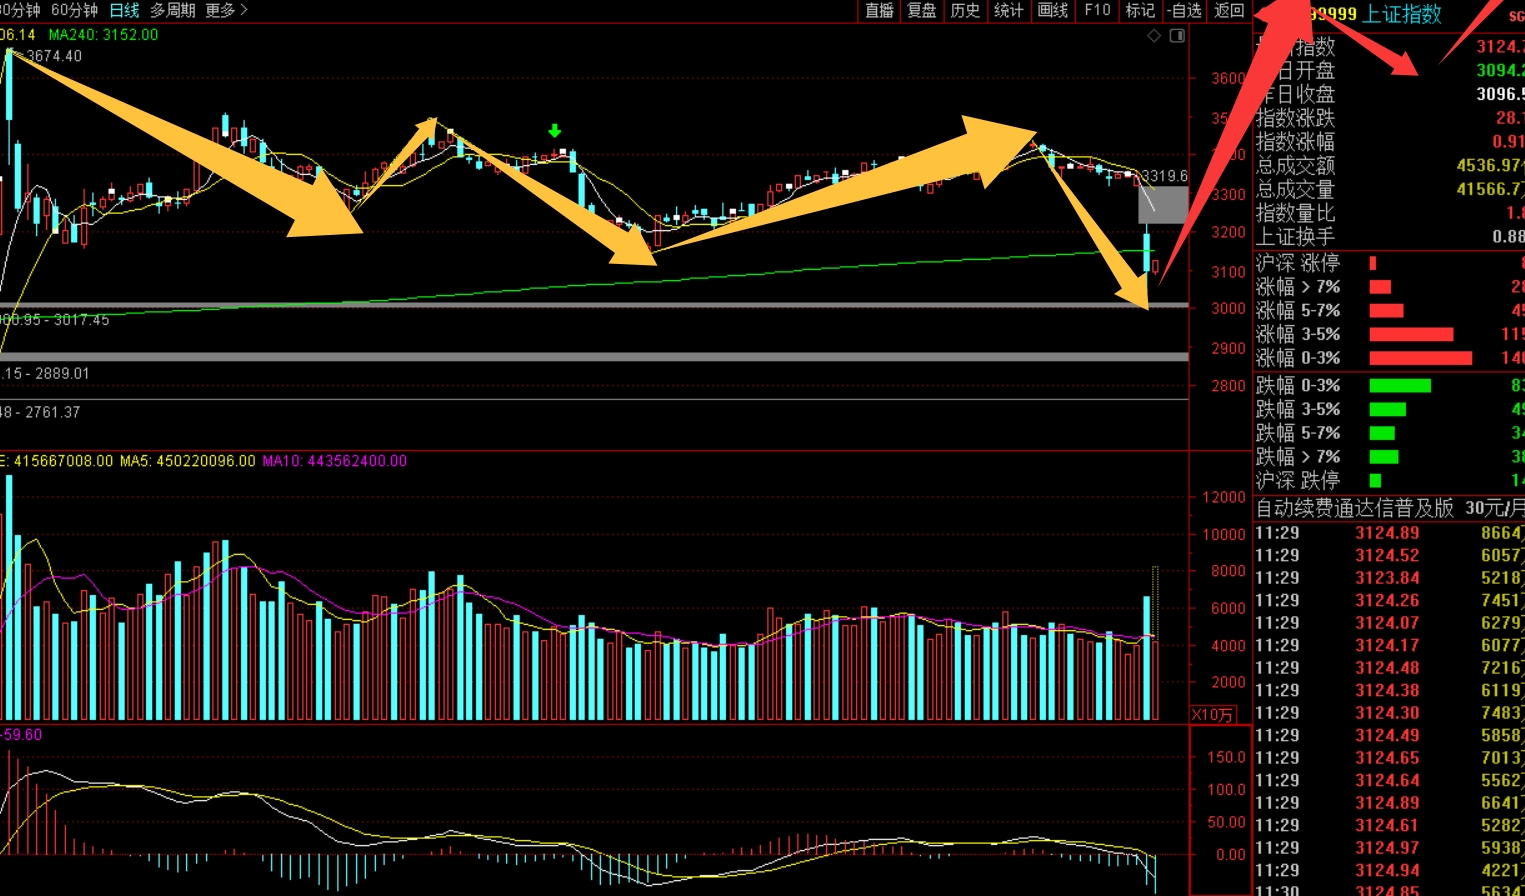Open F10 company information
Image resolution: width=1525 pixels, height=896 pixels.
pyautogui.click(x=1097, y=10)
